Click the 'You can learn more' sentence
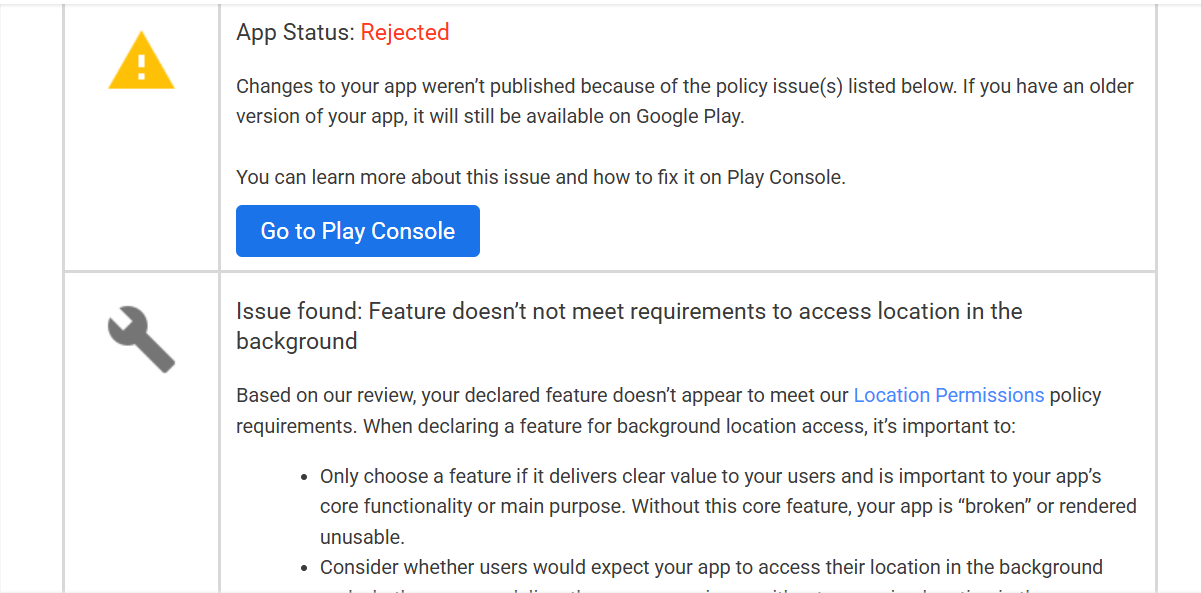This screenshot has height=593, width=1201. [540, 177]
